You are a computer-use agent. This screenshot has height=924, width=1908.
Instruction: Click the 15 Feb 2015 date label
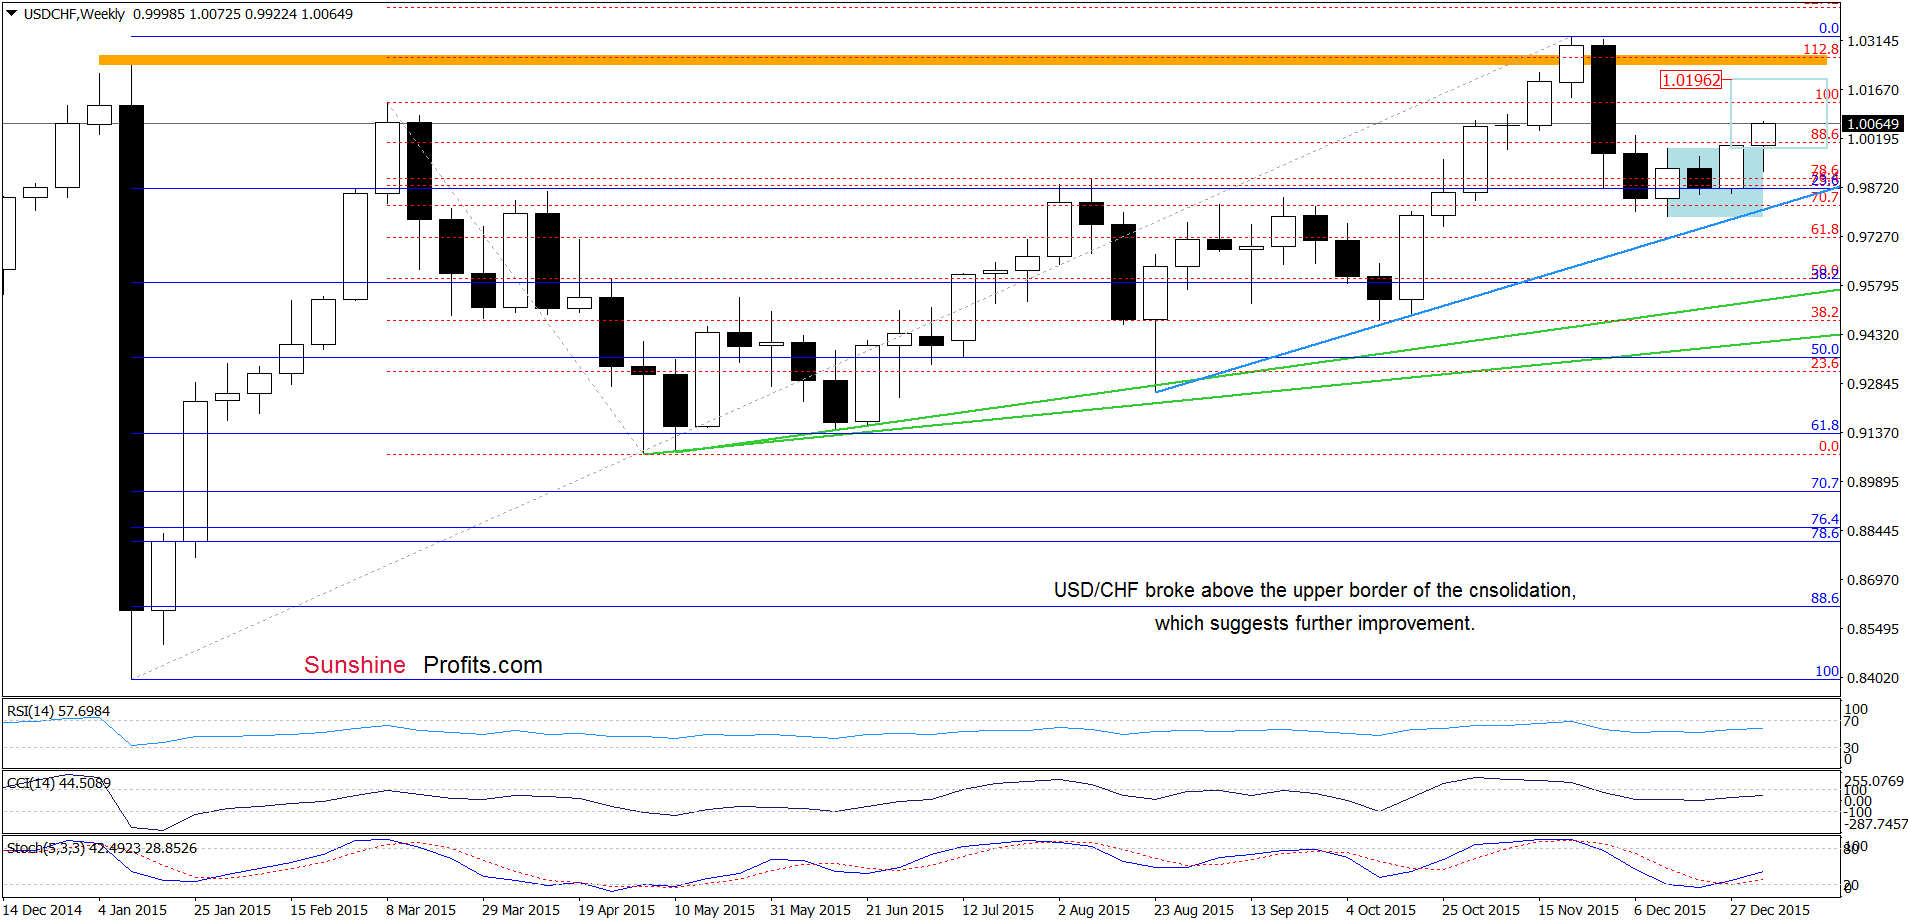tap(329, 910)
